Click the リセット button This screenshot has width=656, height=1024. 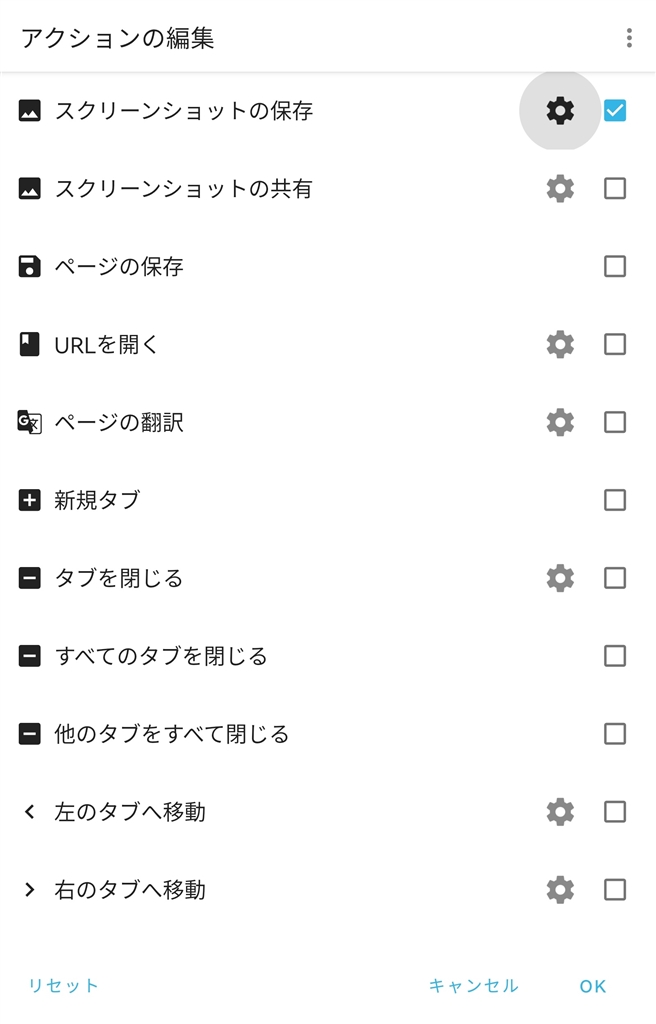(64, 986)
